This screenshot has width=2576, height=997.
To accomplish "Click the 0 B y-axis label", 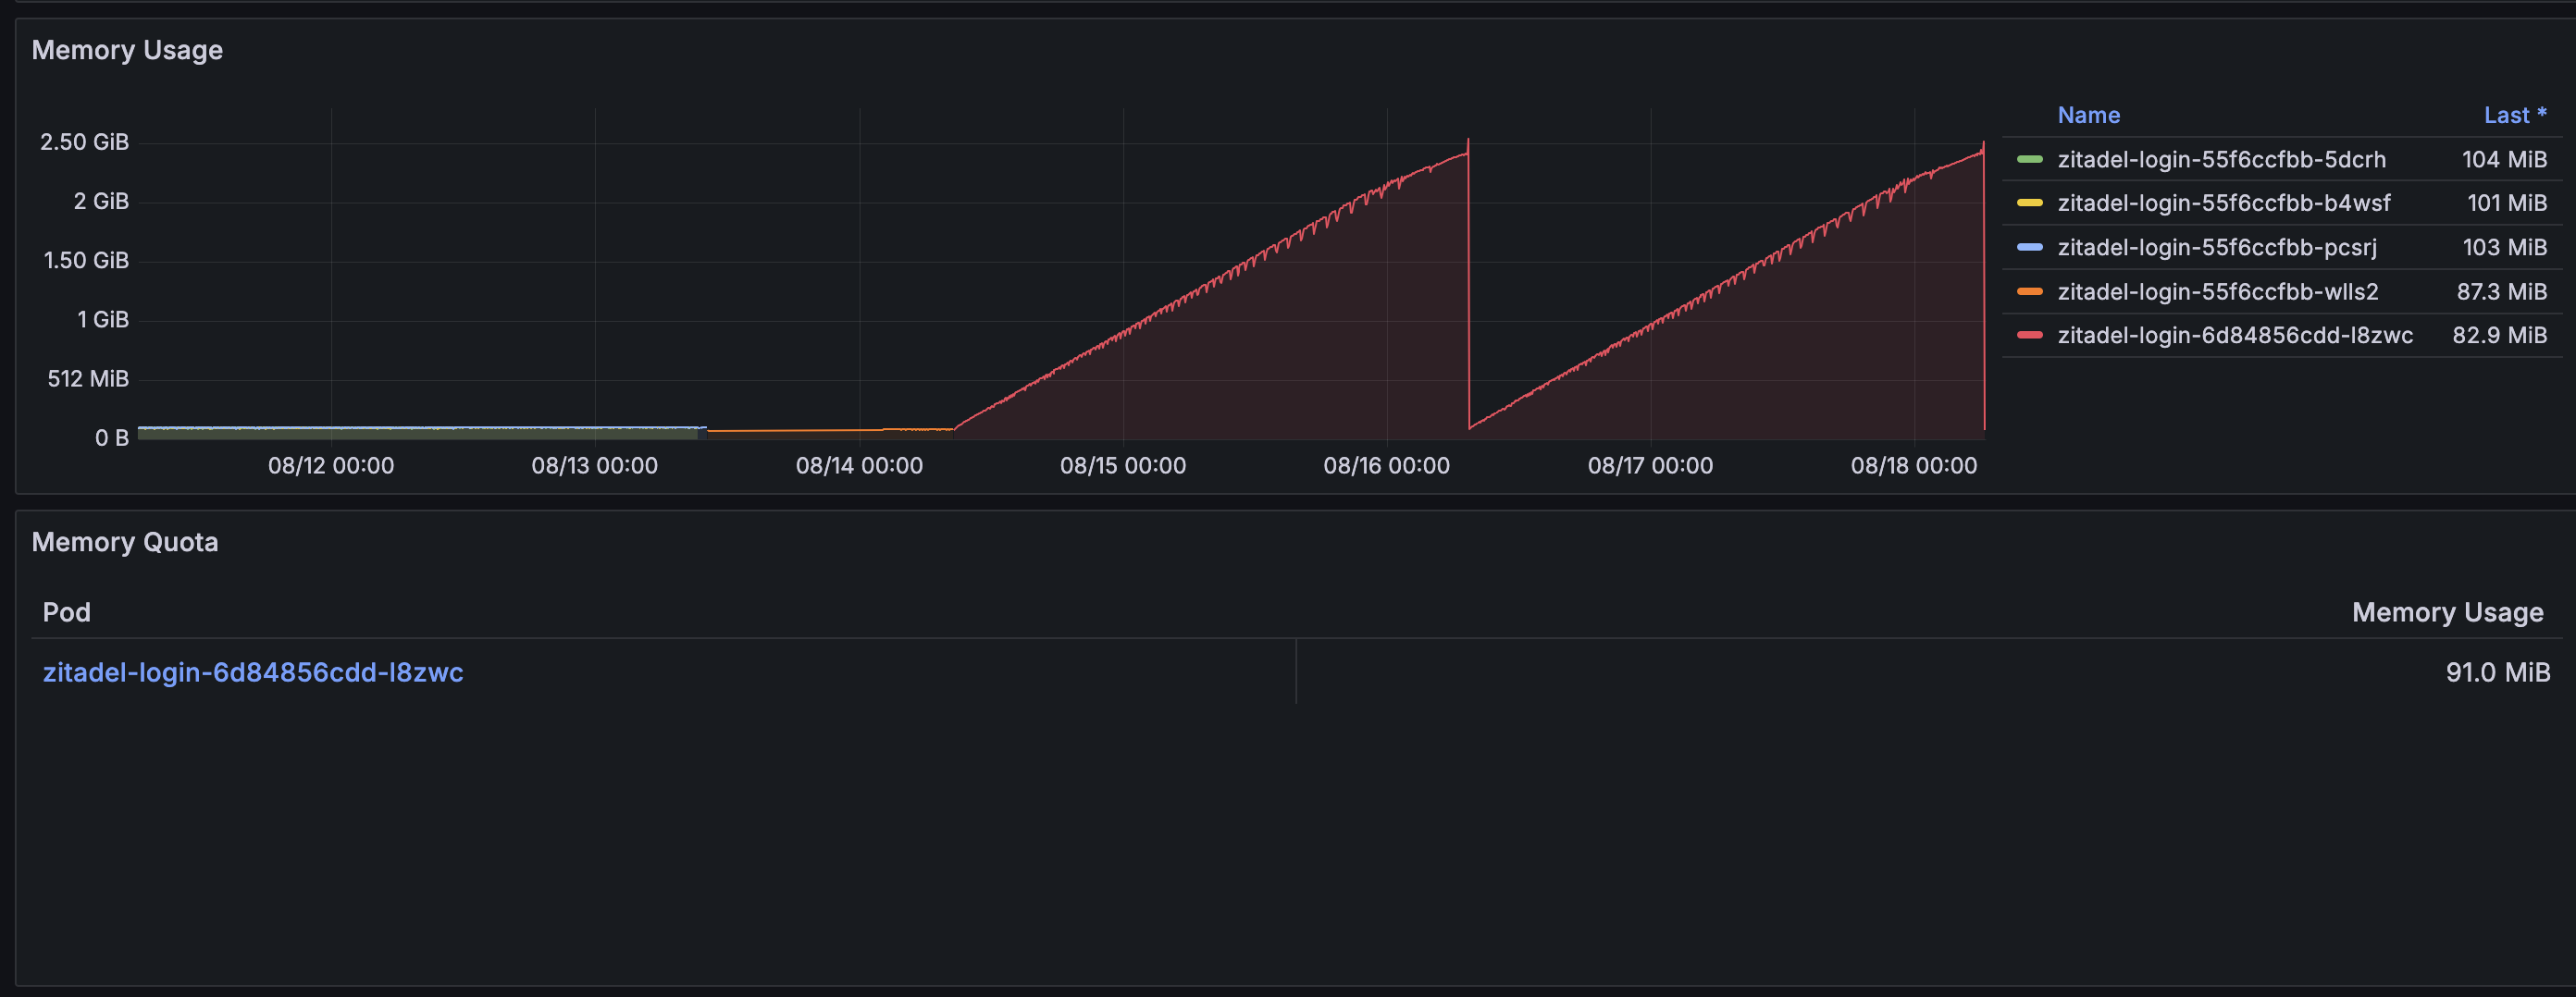I will coord(112,438).
